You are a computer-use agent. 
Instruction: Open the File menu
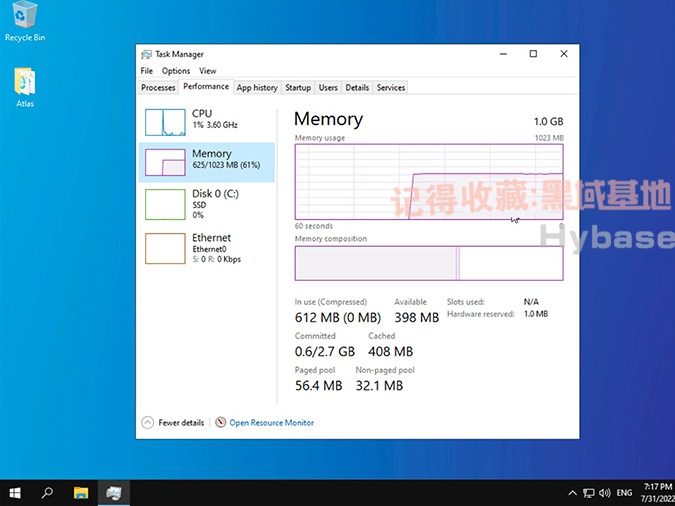tap(146, 71)
